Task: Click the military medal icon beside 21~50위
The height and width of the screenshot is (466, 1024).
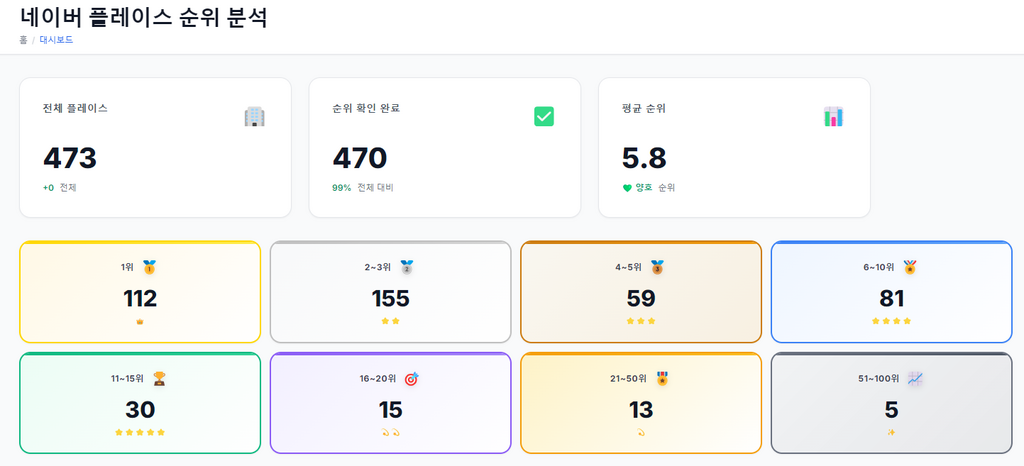Action: (662, 379)
